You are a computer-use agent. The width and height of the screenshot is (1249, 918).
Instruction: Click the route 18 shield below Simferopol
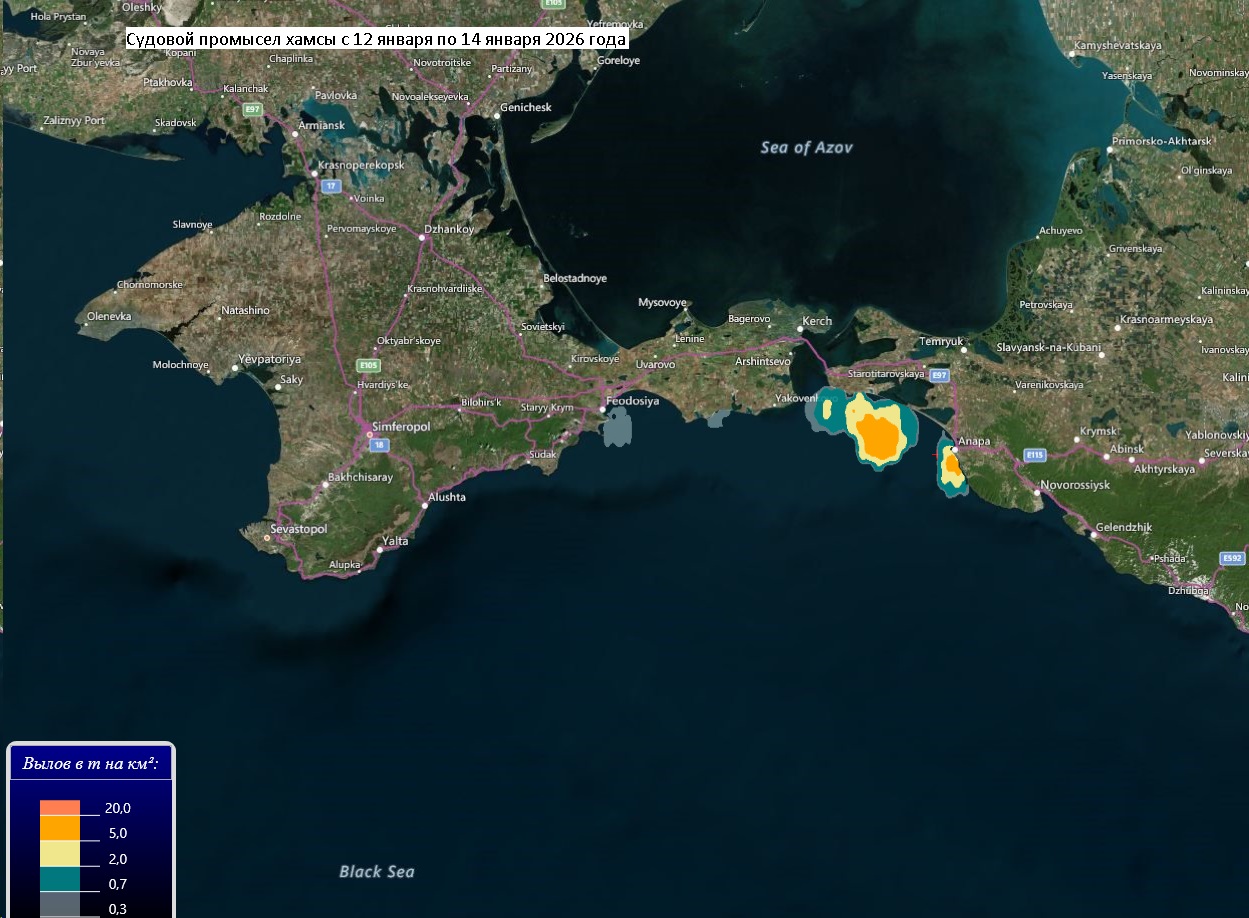point(378,445)
